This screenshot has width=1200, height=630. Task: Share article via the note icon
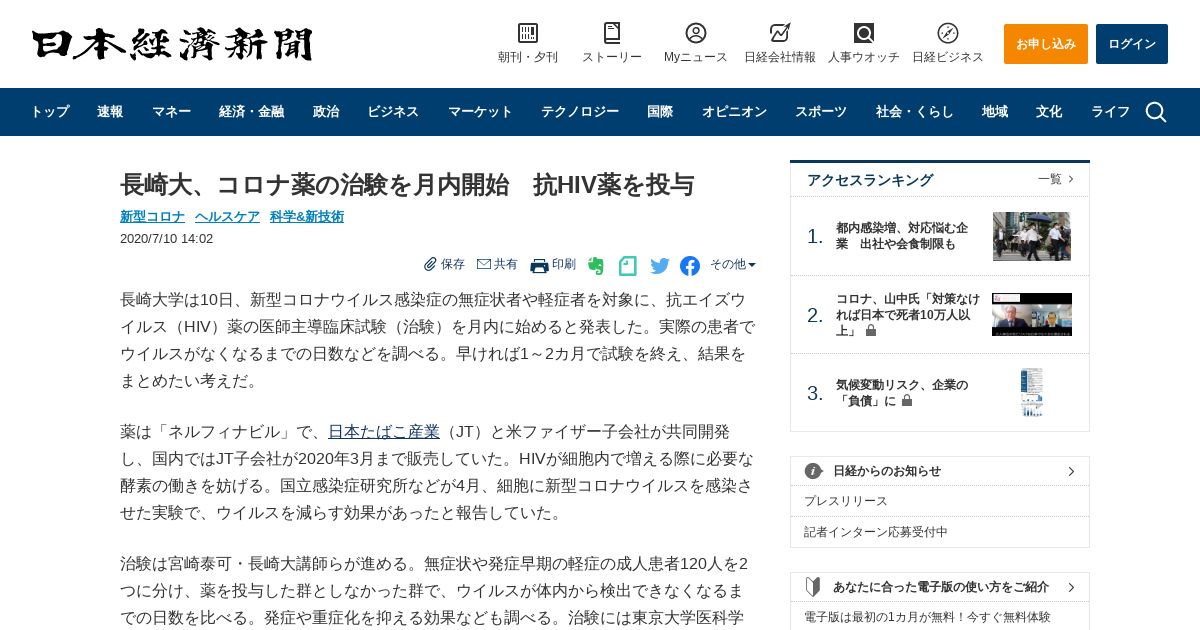(628, 266)
